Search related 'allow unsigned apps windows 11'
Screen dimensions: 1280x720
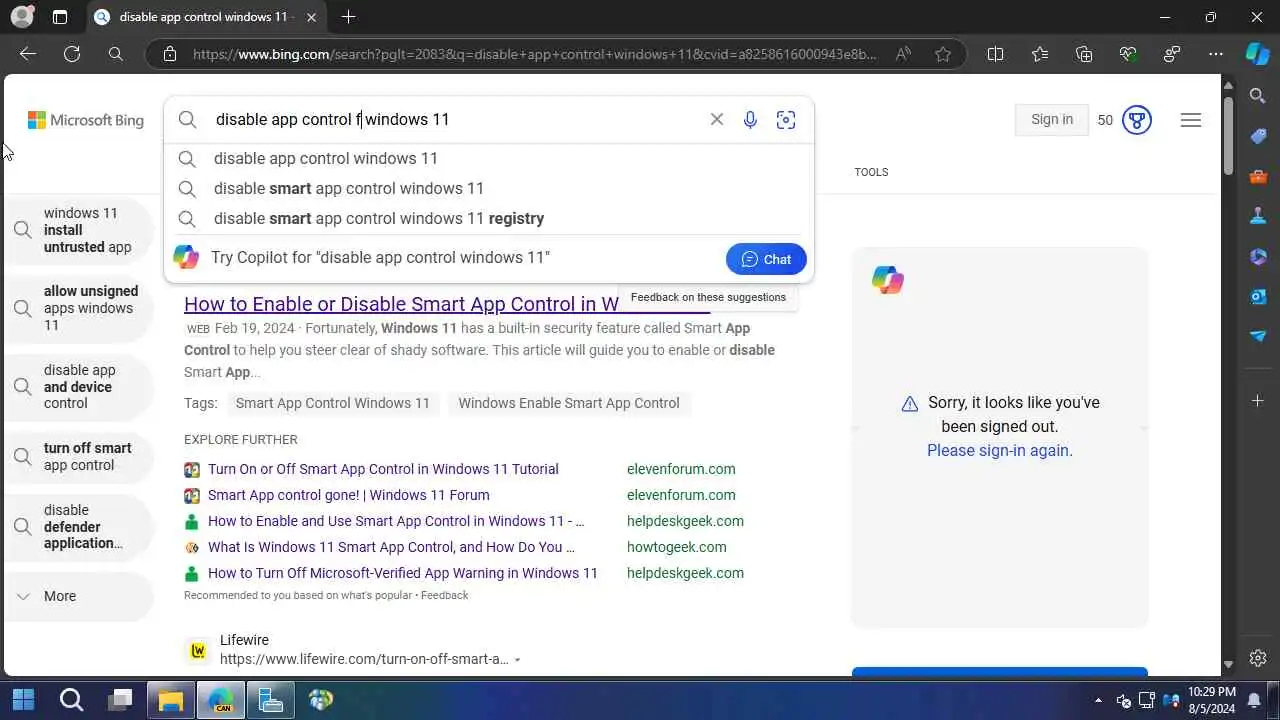click(x=79, y=308)
